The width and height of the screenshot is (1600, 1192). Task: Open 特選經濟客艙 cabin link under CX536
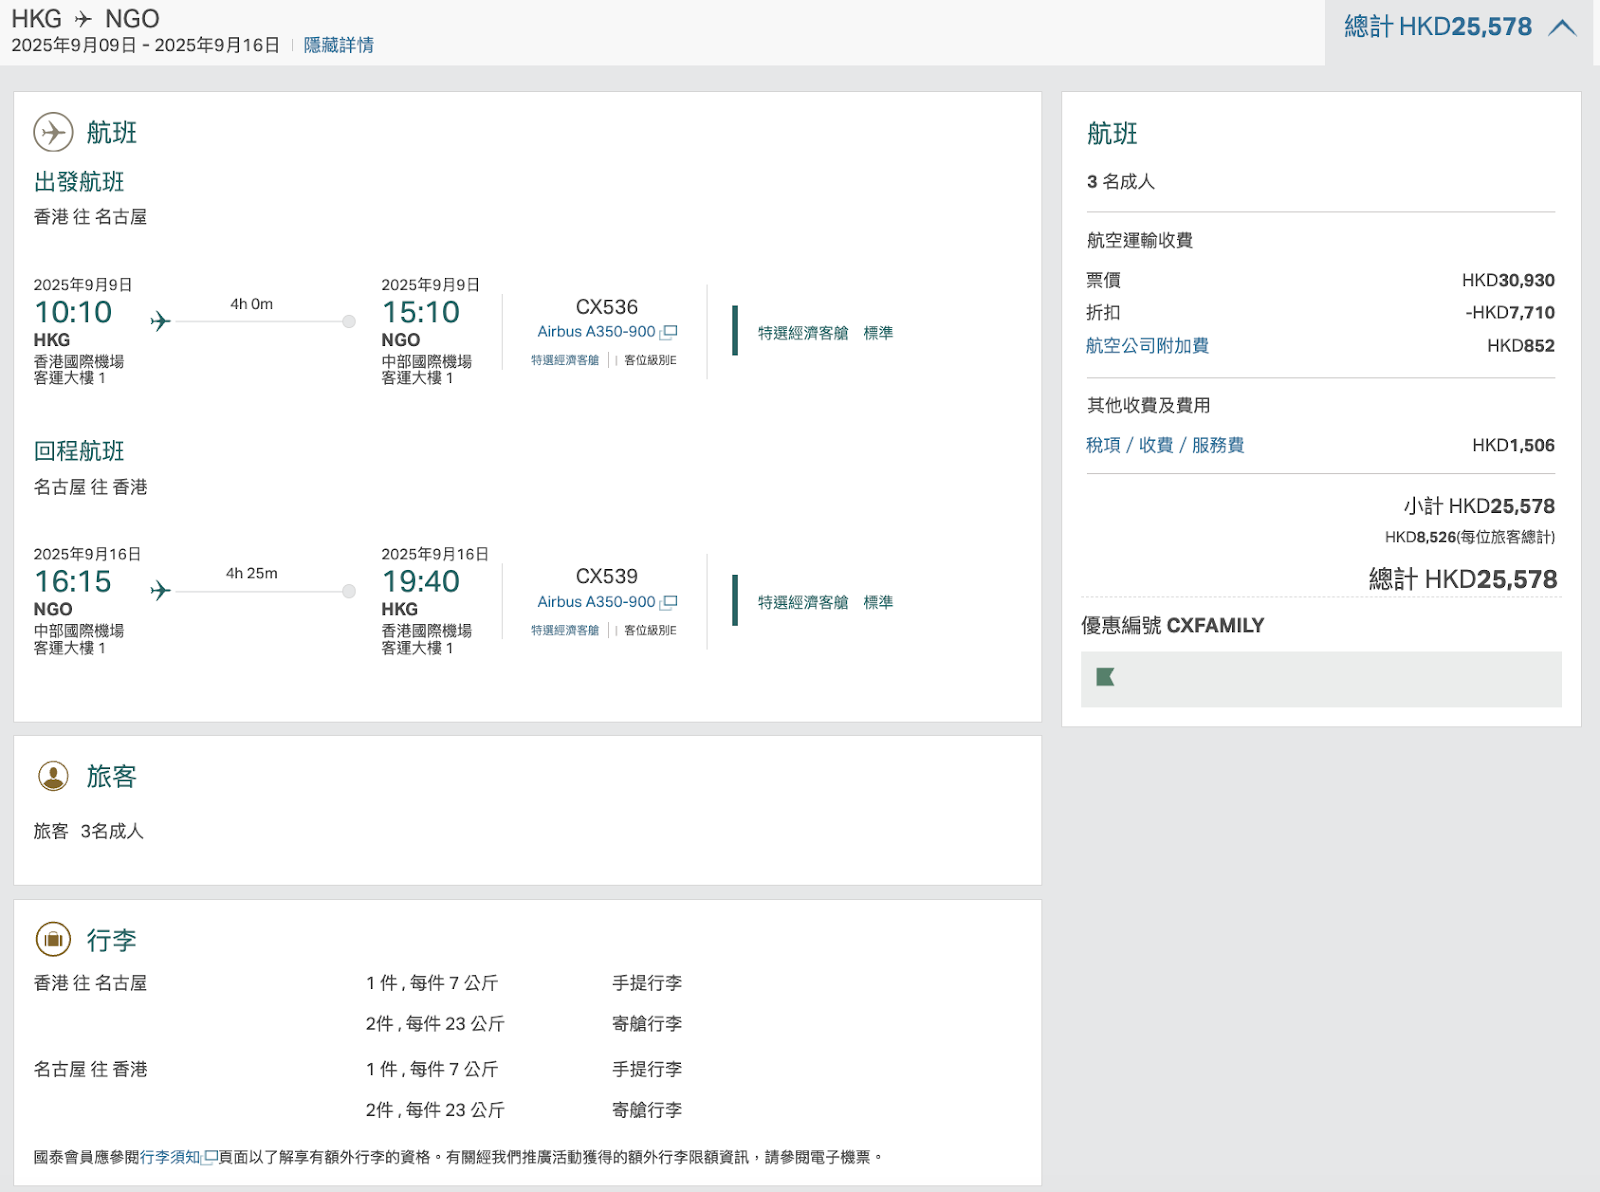click(565, 360)
